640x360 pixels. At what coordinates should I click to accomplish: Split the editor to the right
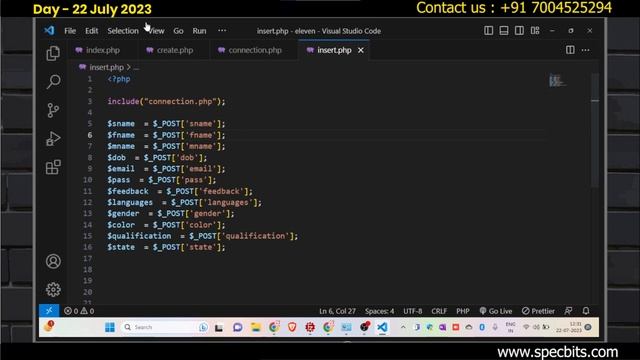tap(570, 50)
